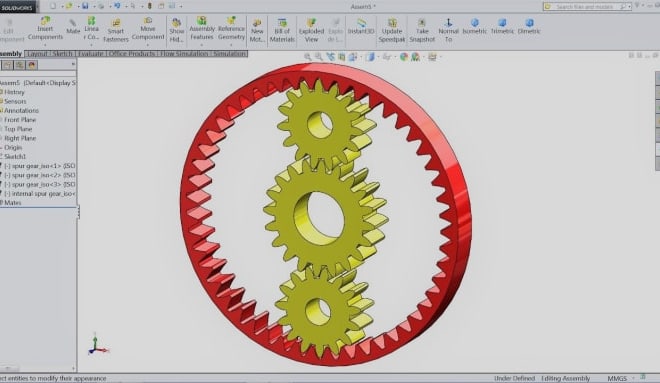Click the Section View icon
This screenshot has width=660, height=383.
tap(341, 56)
